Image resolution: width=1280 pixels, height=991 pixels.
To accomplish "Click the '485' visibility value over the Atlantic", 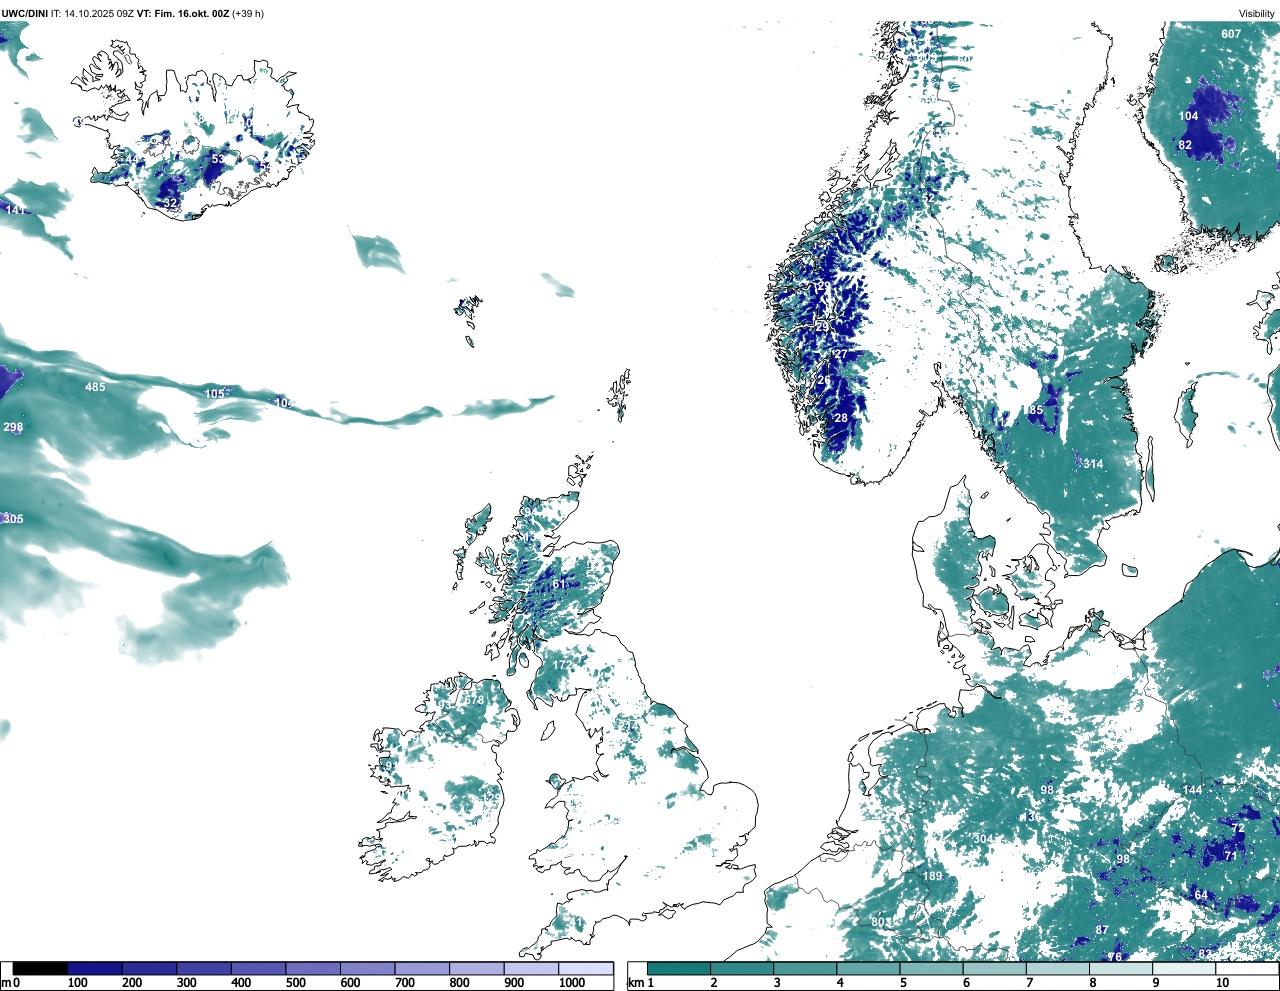I will point(95,387).
